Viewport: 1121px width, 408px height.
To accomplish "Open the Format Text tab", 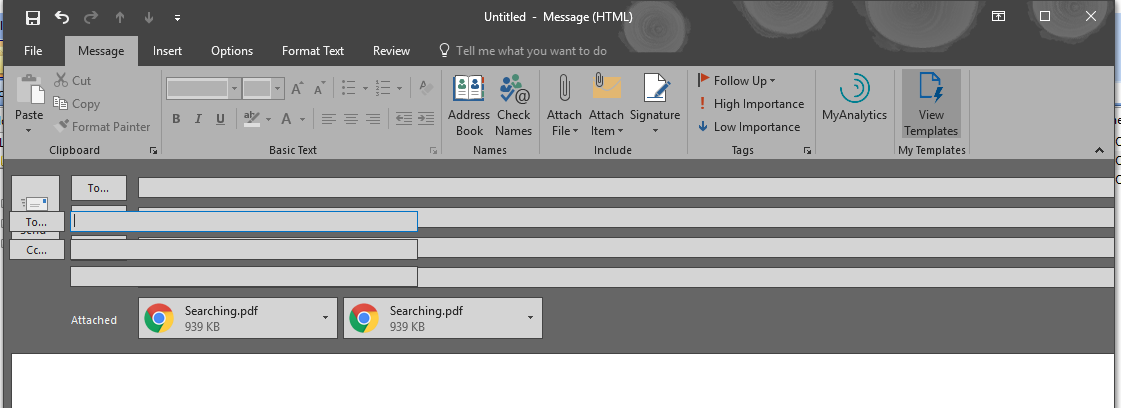I will point(312,51).
